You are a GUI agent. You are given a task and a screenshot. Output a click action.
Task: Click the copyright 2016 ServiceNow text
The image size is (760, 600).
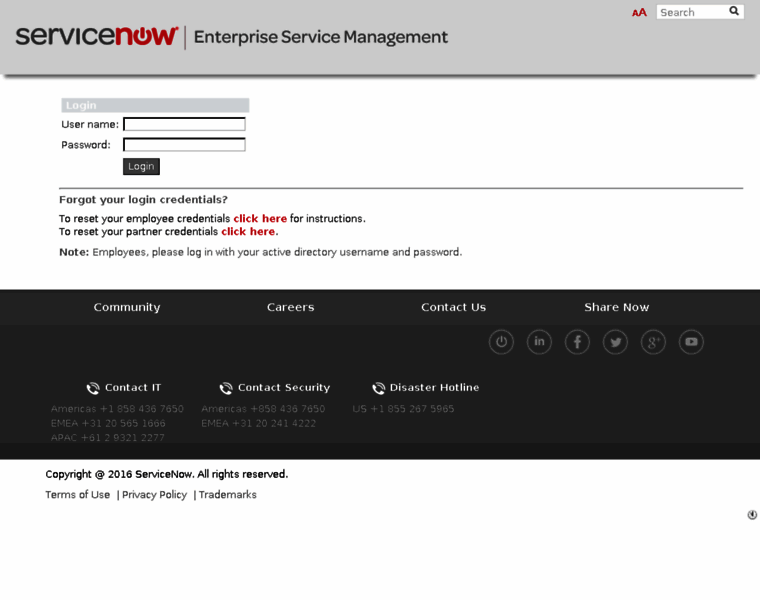(167, 474)
